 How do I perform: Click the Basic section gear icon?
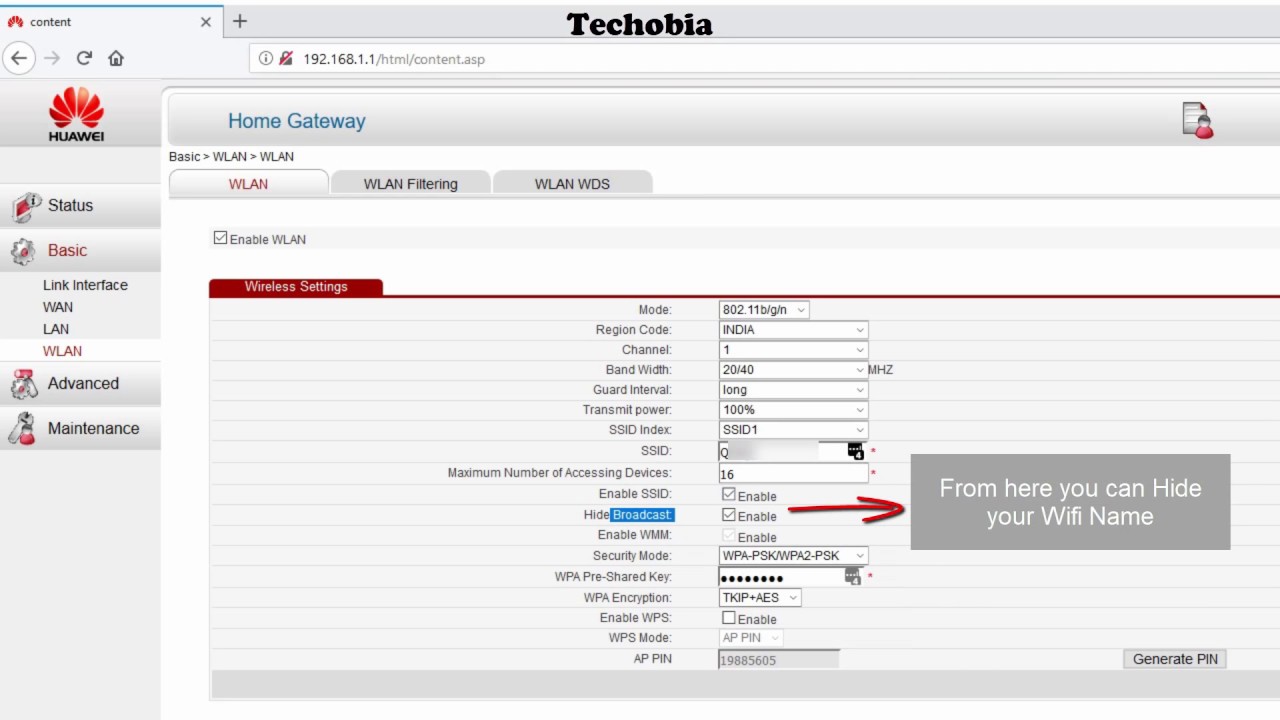tap(23, 251)
